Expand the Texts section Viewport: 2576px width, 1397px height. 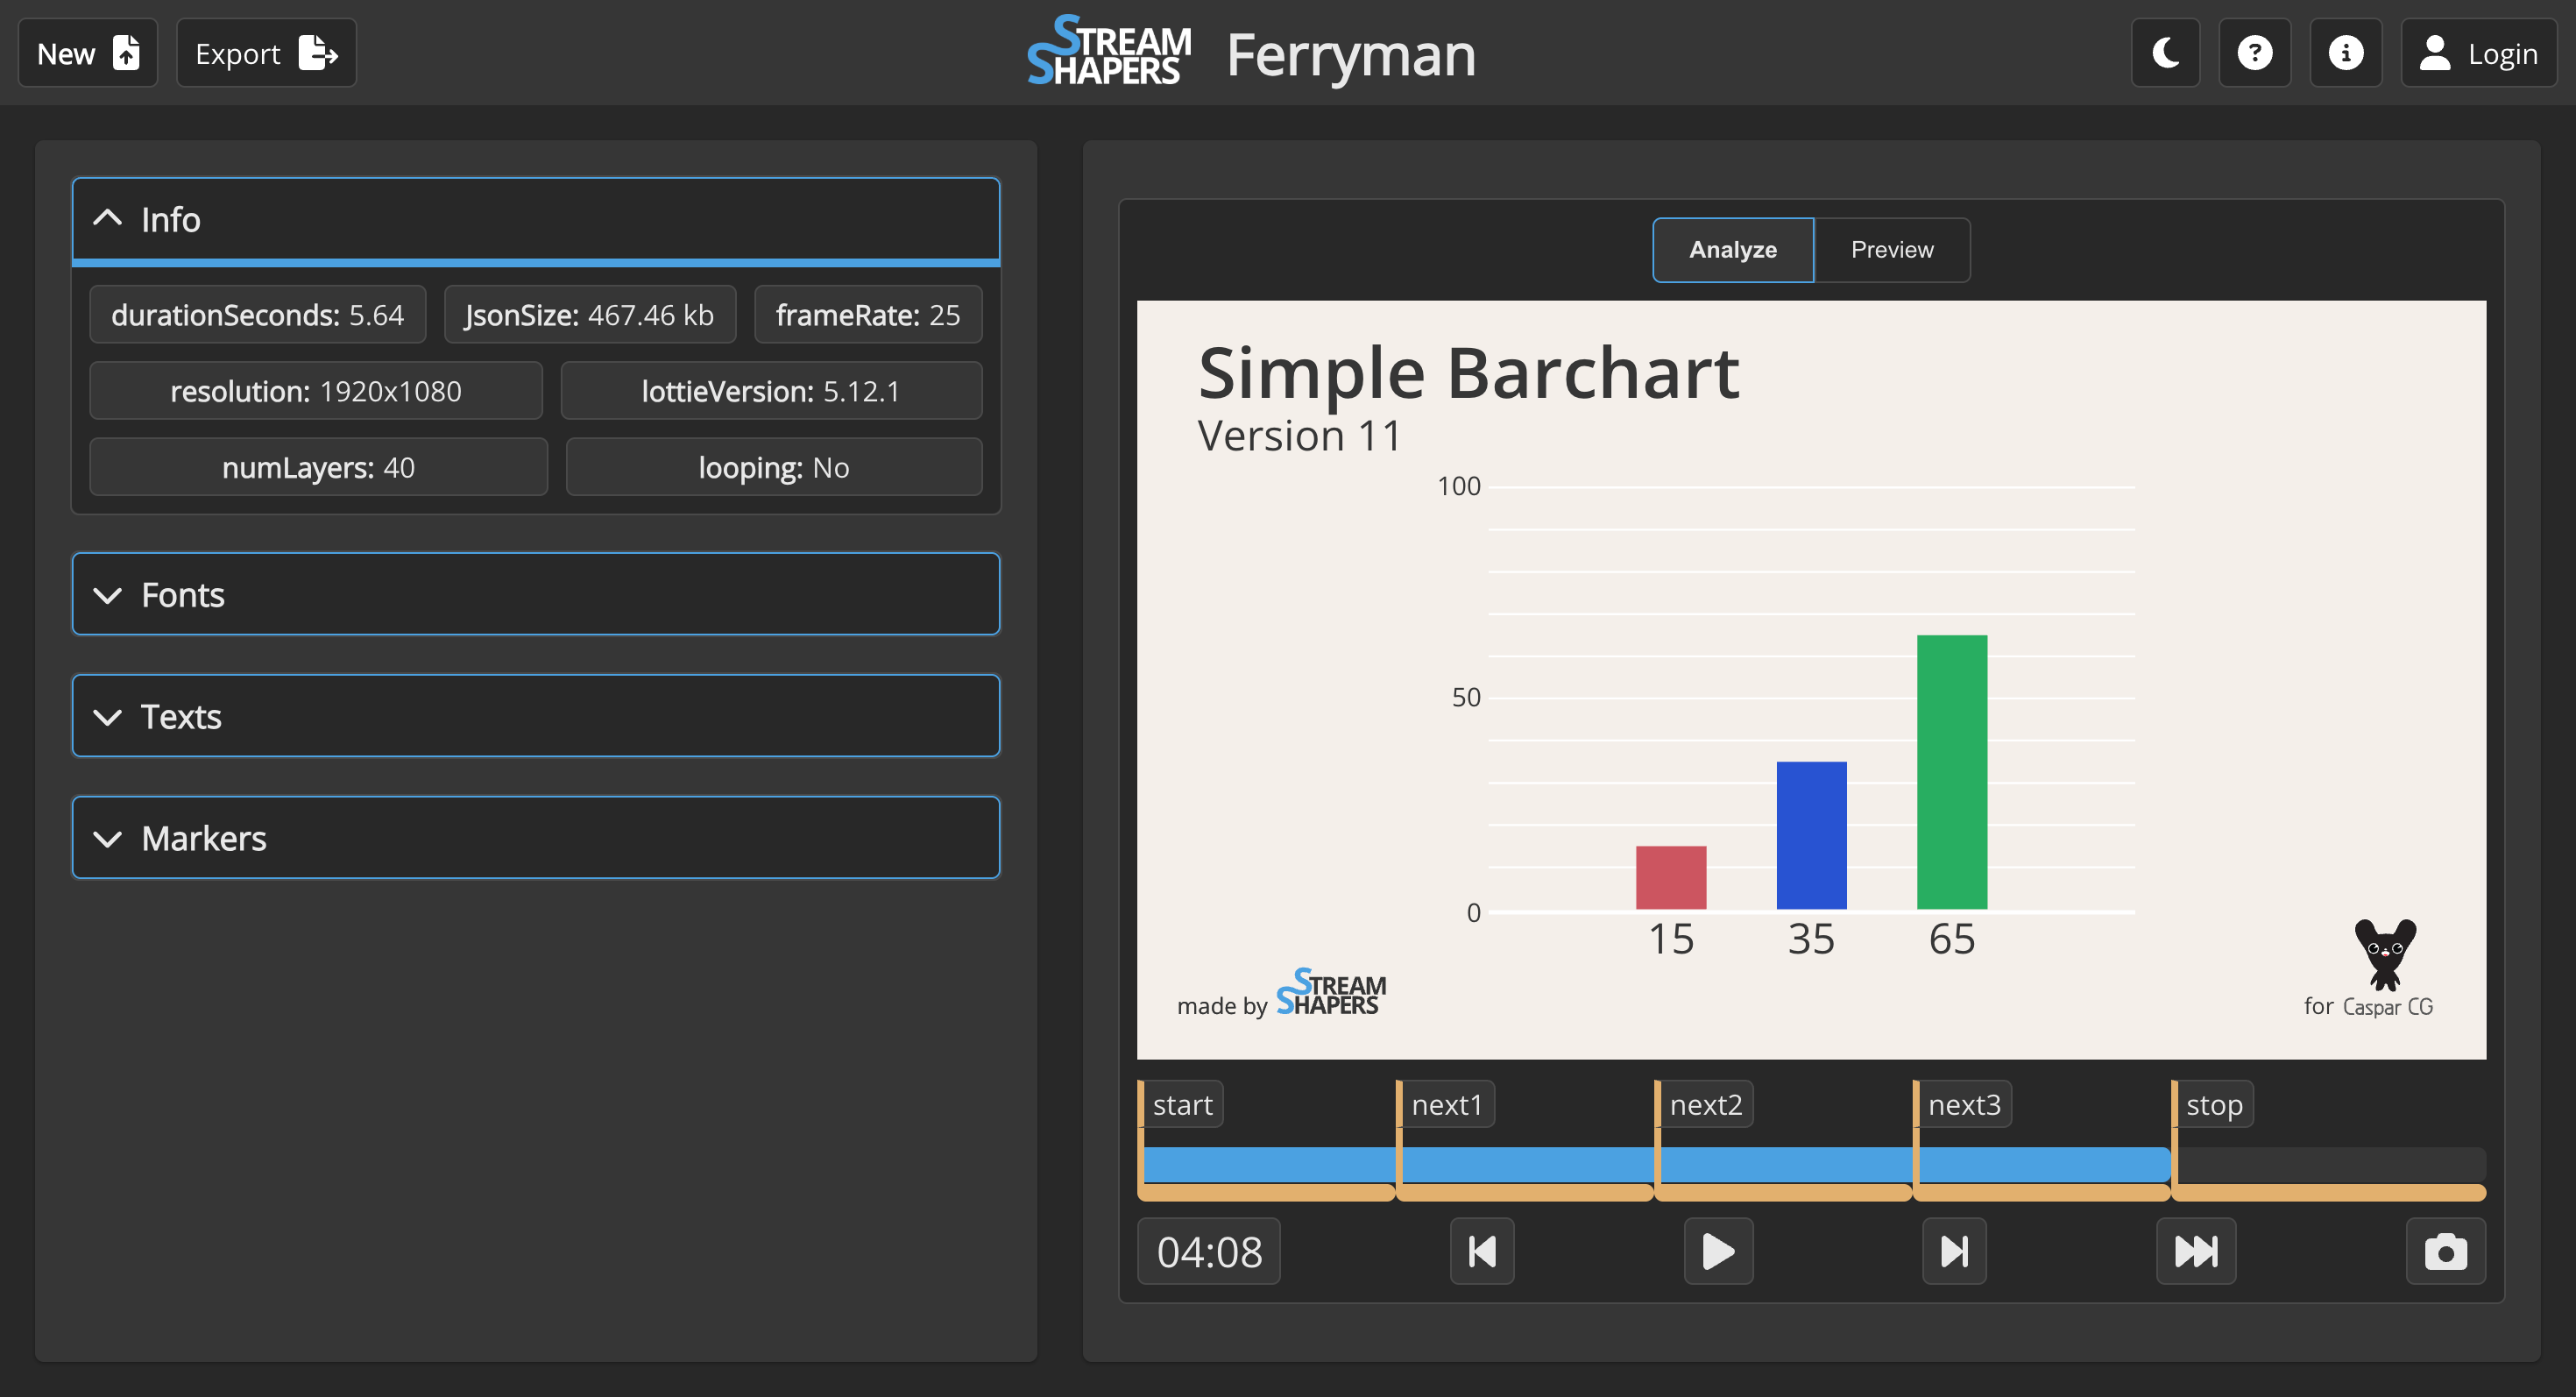point(536,716)
